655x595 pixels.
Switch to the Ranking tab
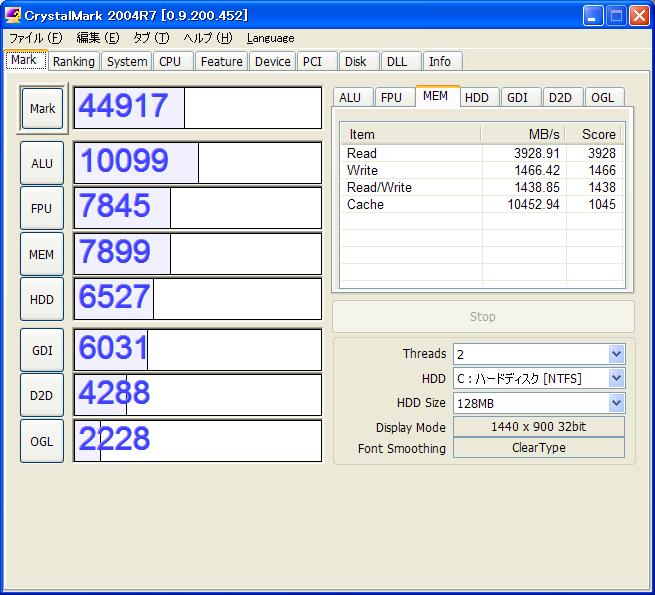[x=74, y=61]
